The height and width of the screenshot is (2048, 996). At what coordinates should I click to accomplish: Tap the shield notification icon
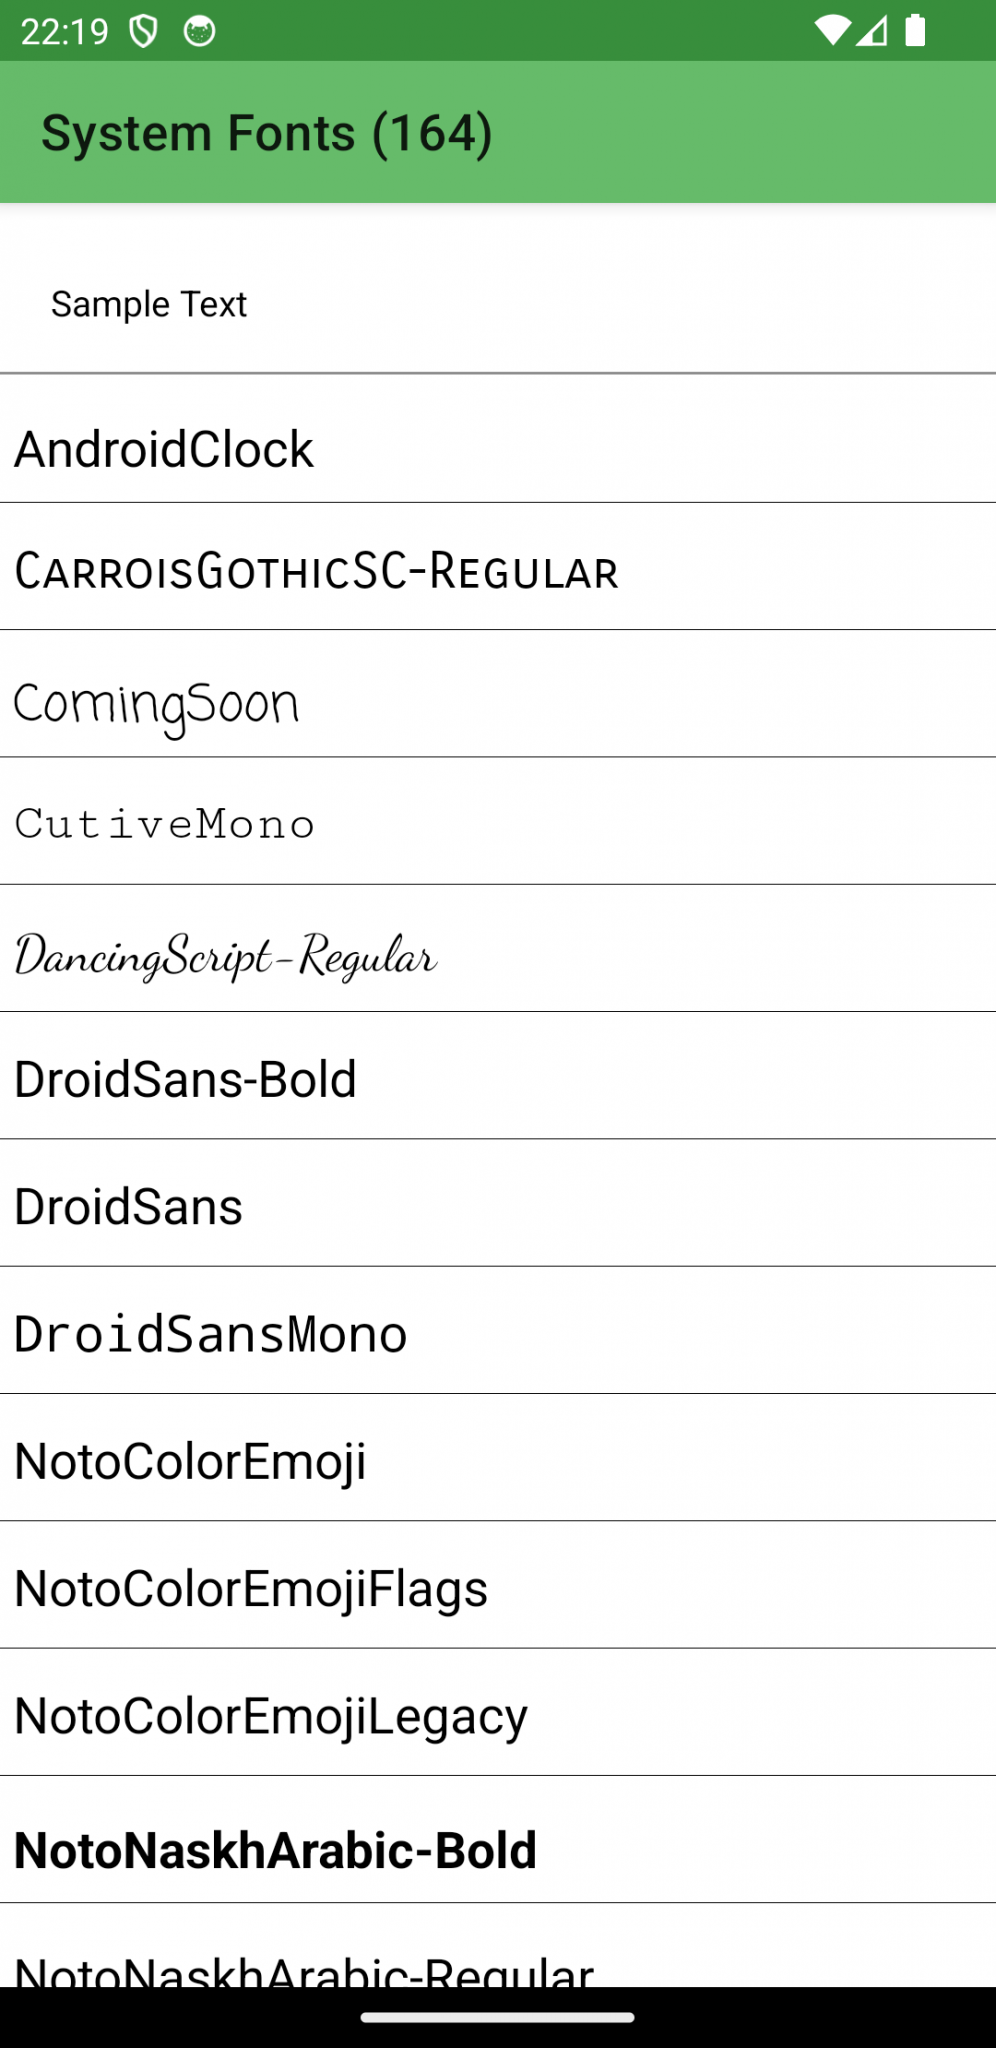click(143, 30)
